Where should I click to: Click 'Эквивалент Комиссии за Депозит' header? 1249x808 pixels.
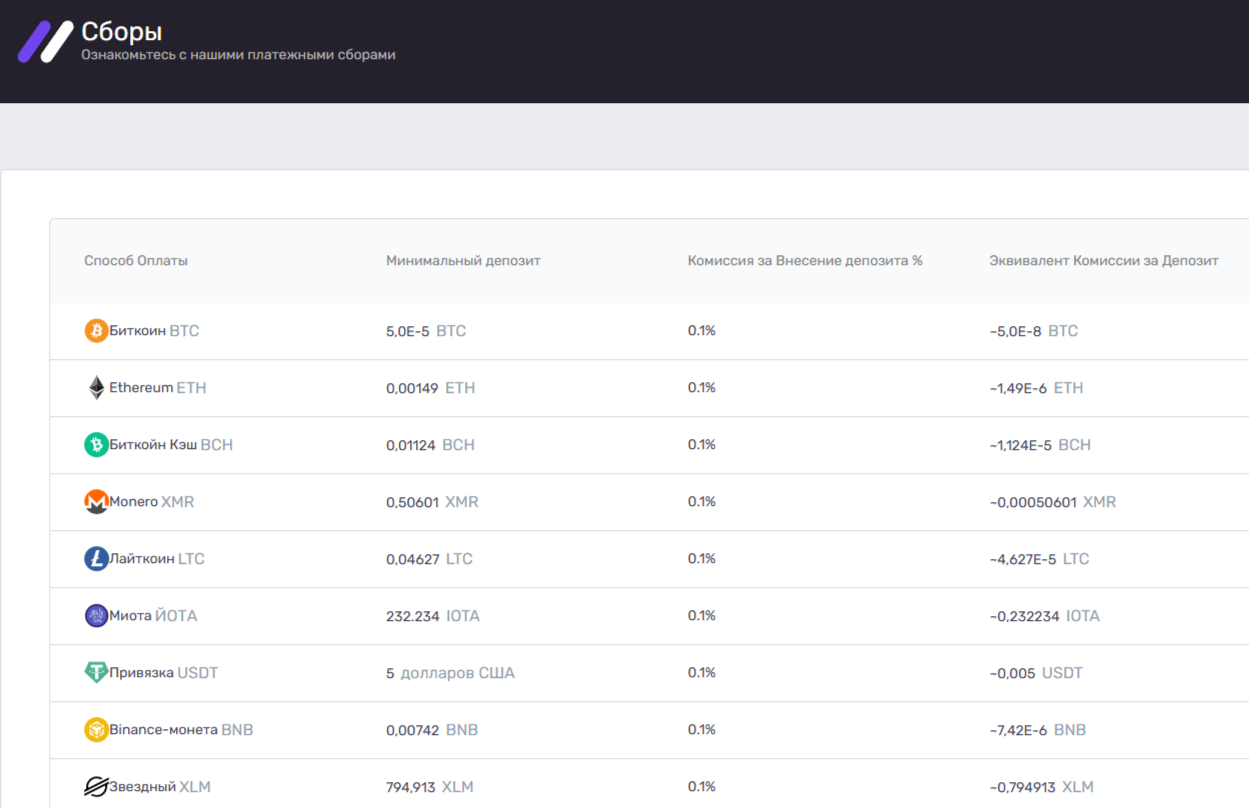[1104, 261]
